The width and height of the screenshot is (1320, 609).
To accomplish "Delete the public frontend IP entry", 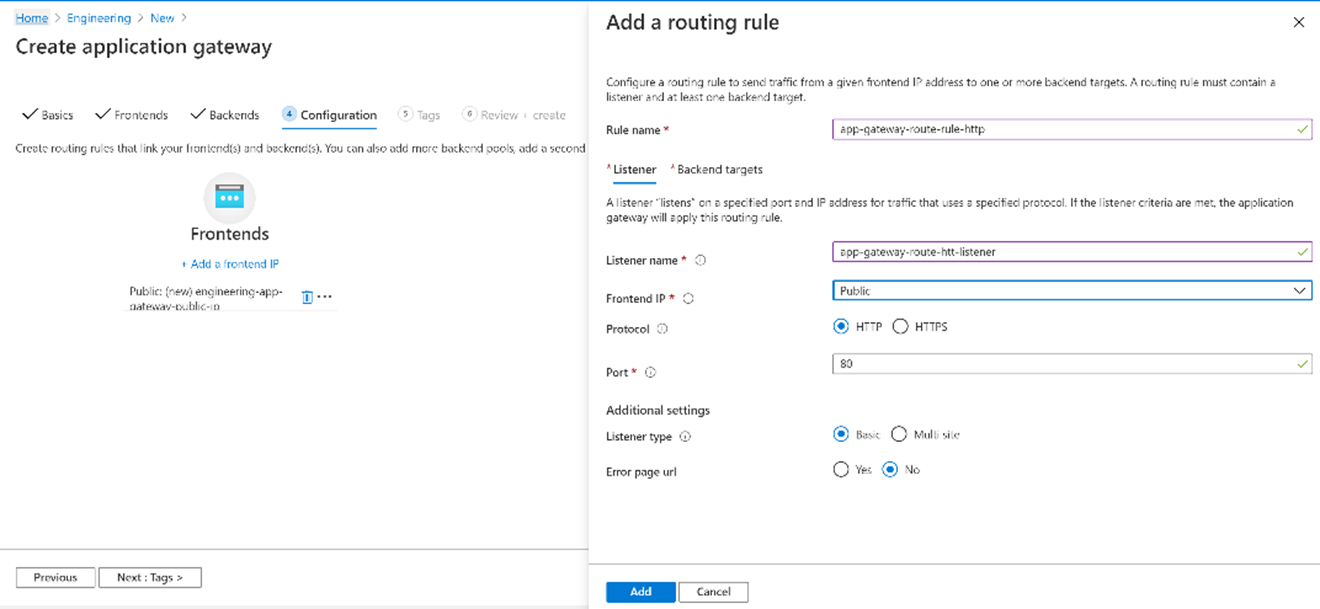I will 307,297.
